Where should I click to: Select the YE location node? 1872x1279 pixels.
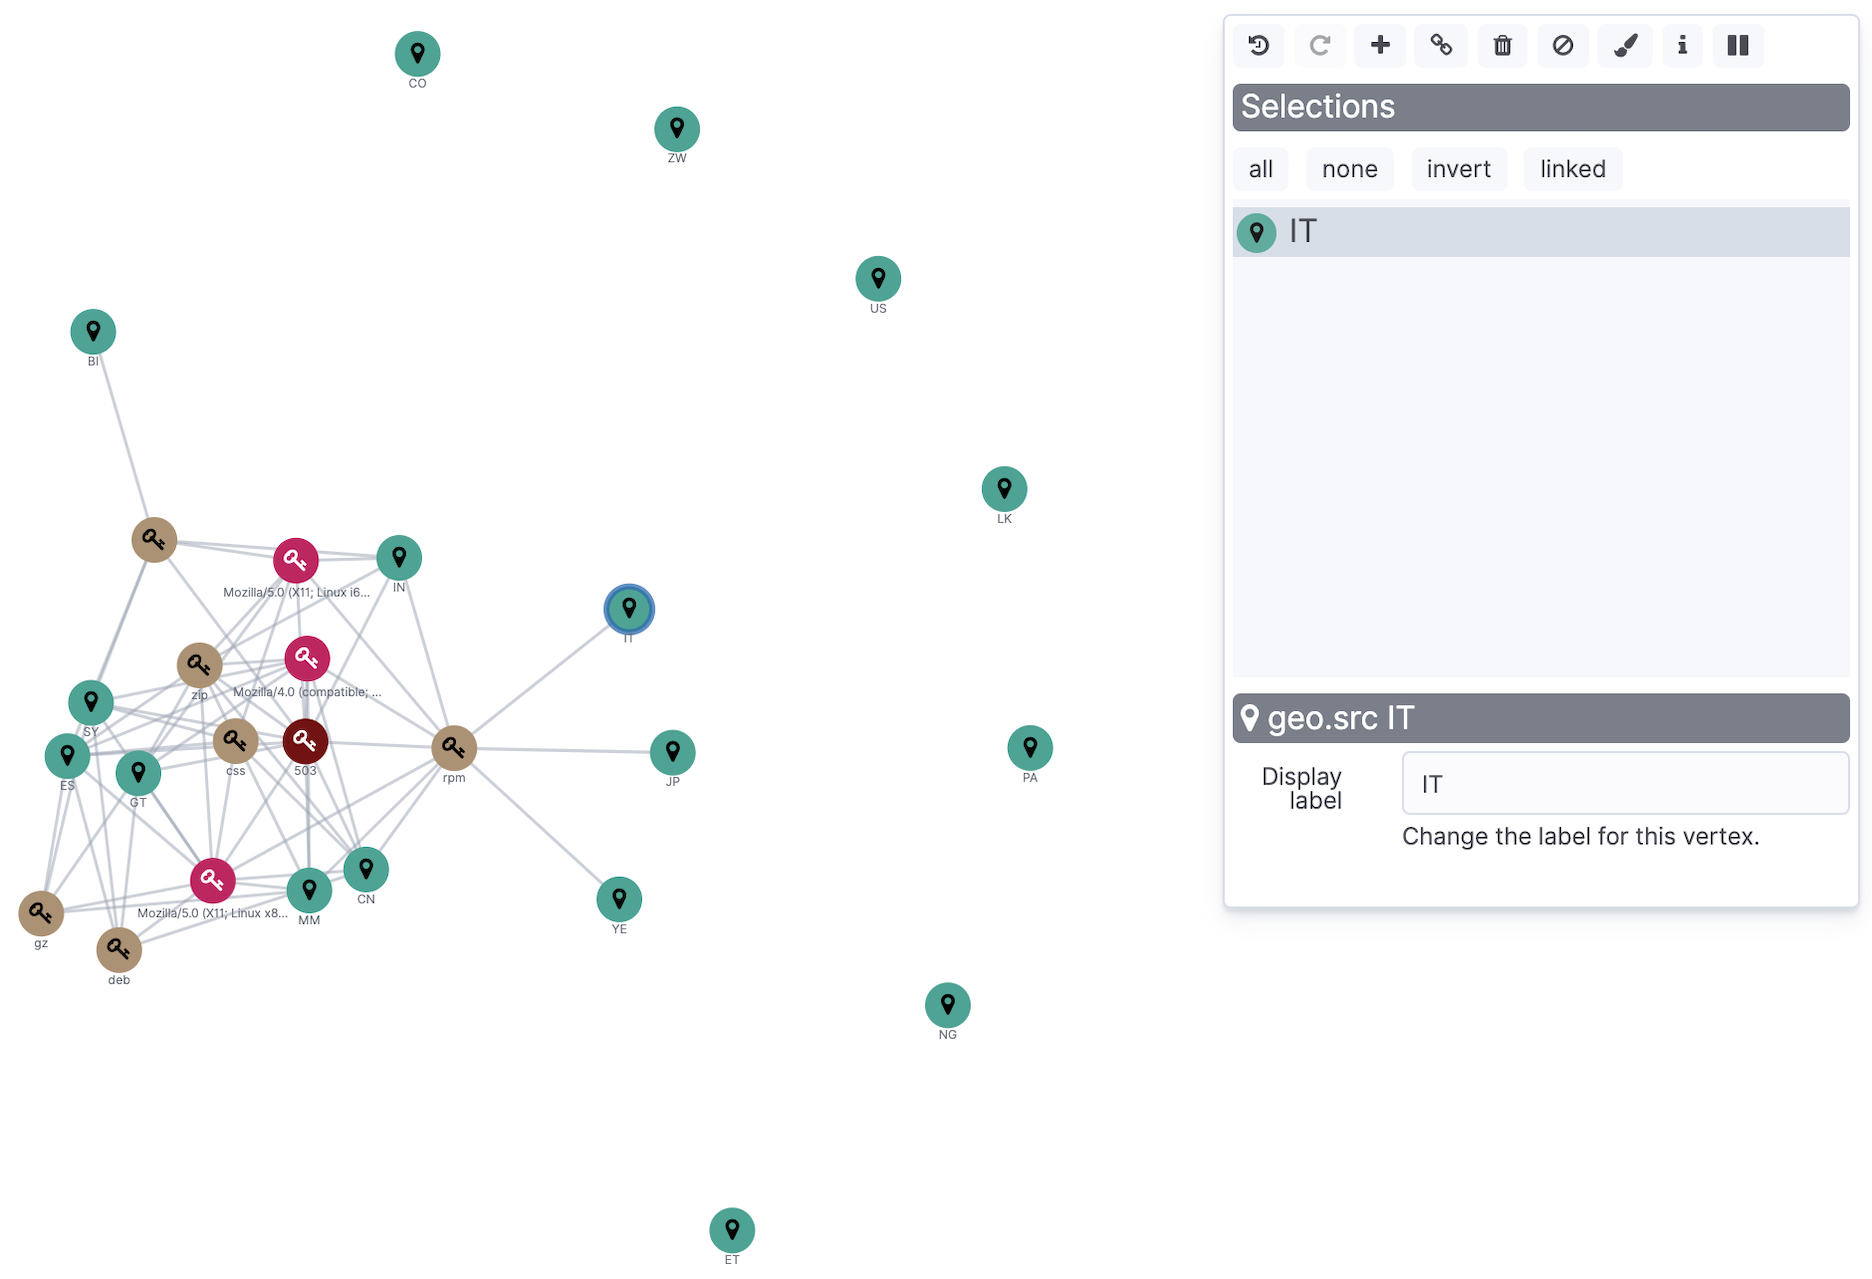tap(620, 900)
